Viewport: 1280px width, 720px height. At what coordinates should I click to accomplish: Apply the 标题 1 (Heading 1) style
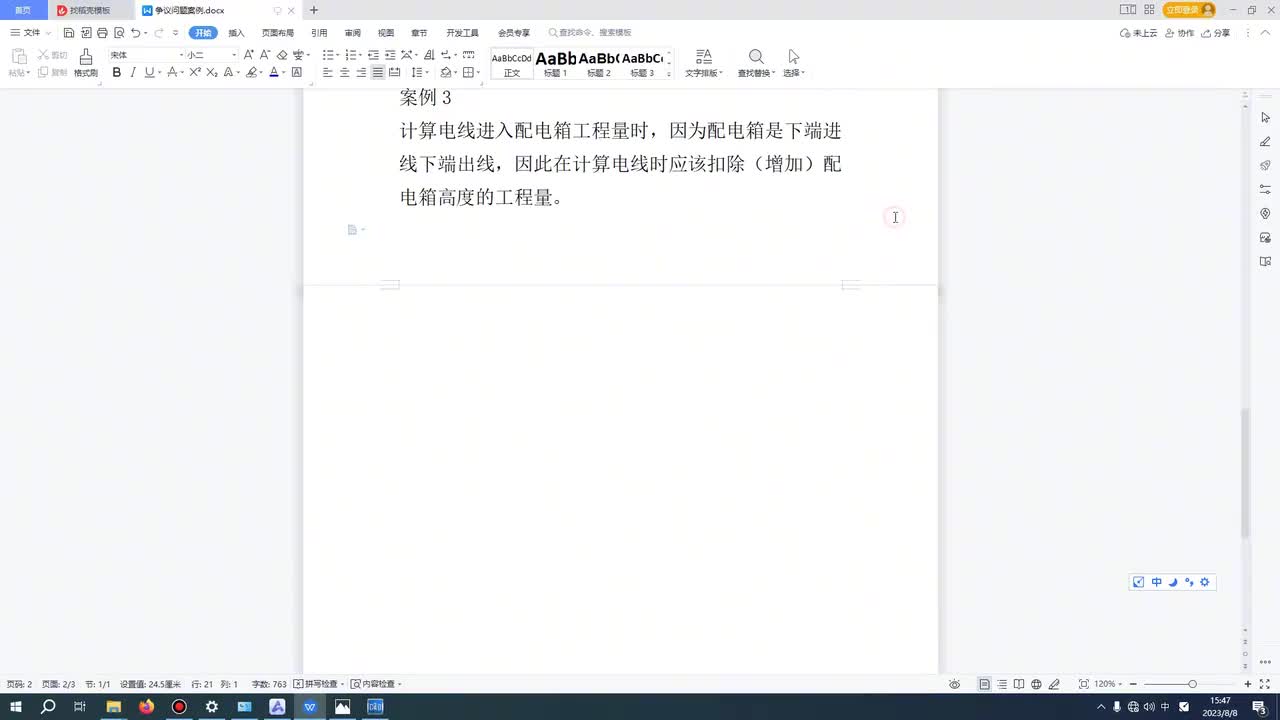pos(556,64)
